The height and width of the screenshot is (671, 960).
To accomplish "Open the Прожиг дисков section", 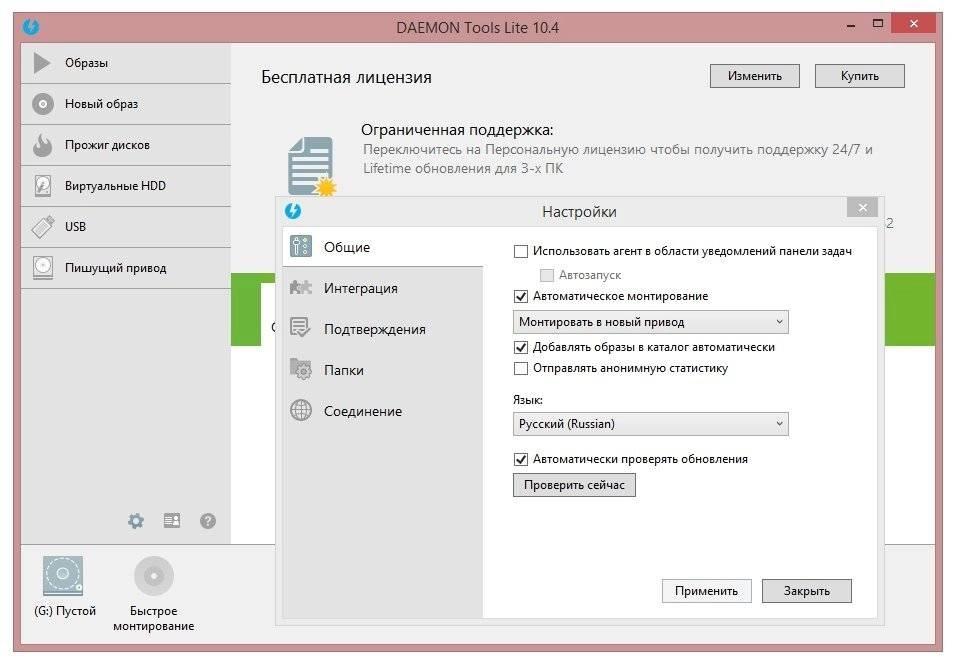I will point(126,145).
